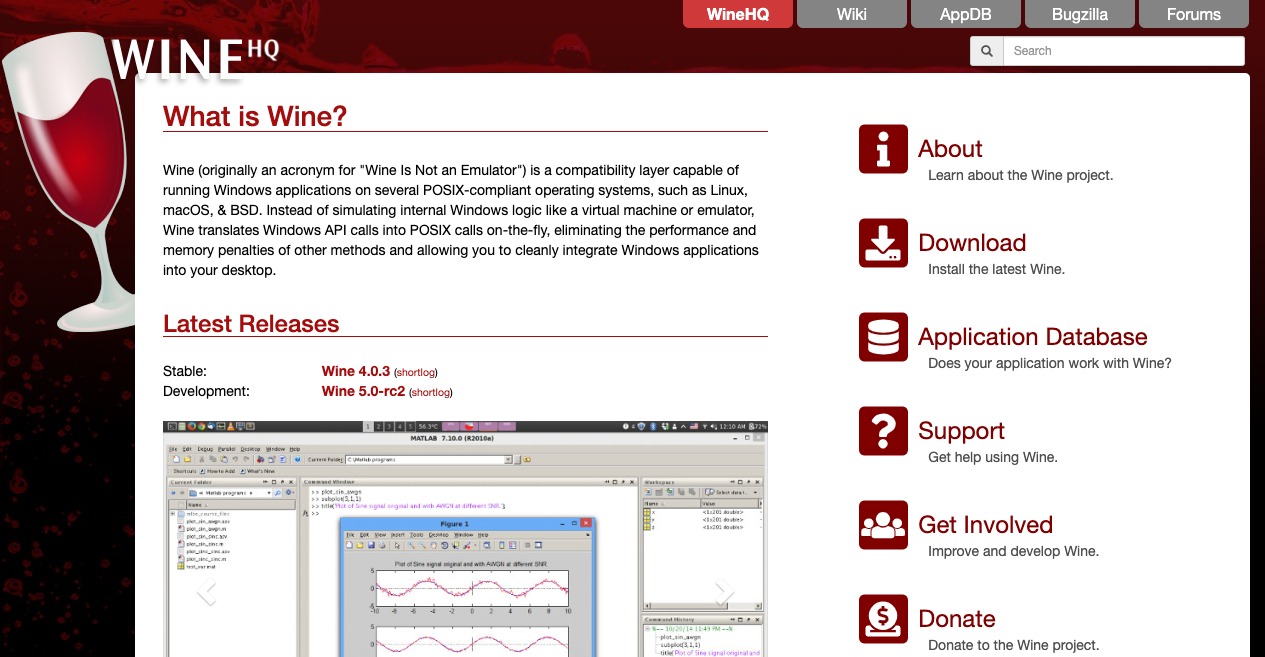Click "Get help using Wine." text
1265x657 pixels.
click(x=992, y=457)
